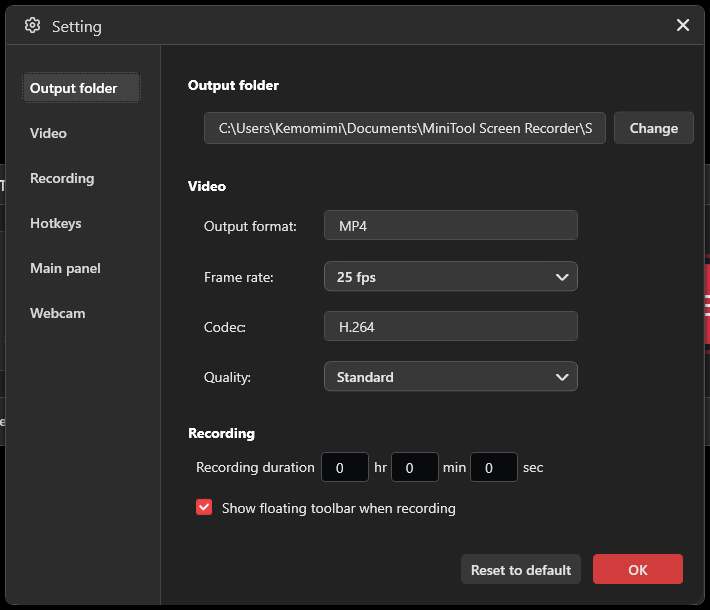The image size is (710, 610).
Task: Select the Webcam sidebar tab
Action: [x=57, y=313]
